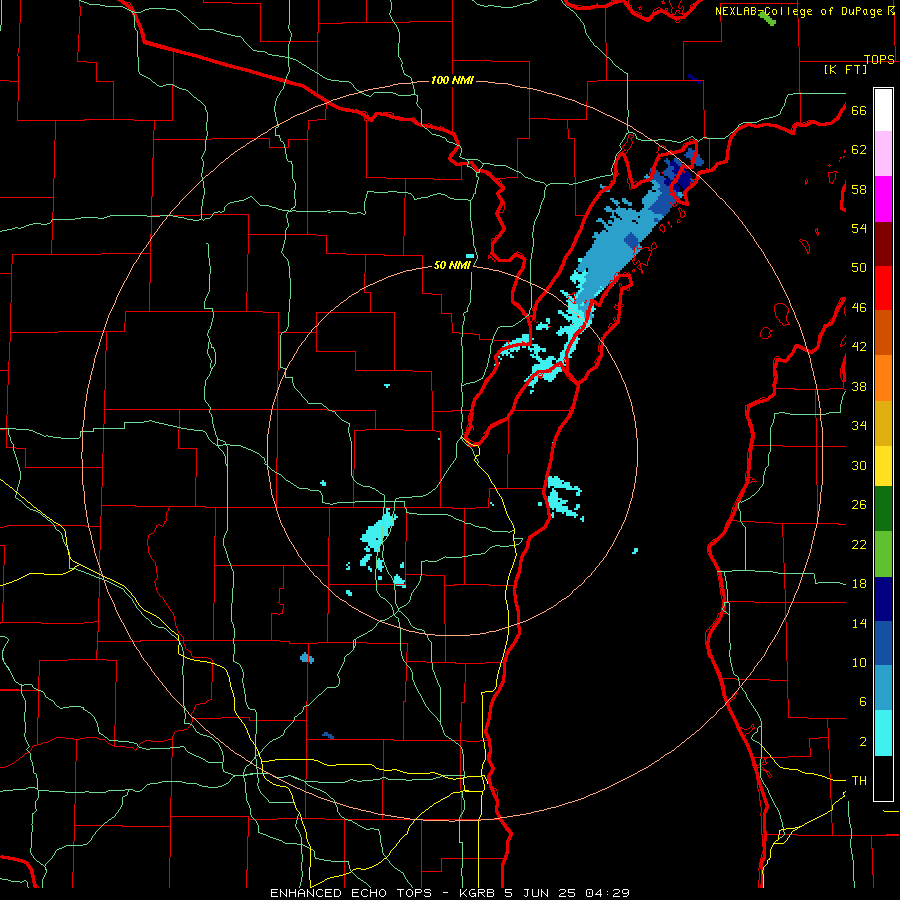Click the legend value '6'
The height and width of the screenshot is (900, 900).
pyautogui.click(x=863, y=702)
